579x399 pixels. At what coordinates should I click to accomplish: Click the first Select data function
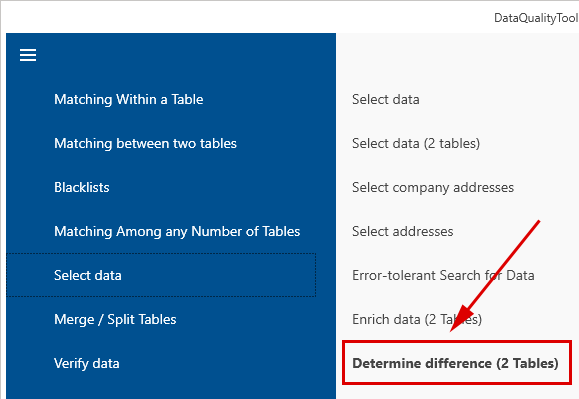click(x=386, y=99)
